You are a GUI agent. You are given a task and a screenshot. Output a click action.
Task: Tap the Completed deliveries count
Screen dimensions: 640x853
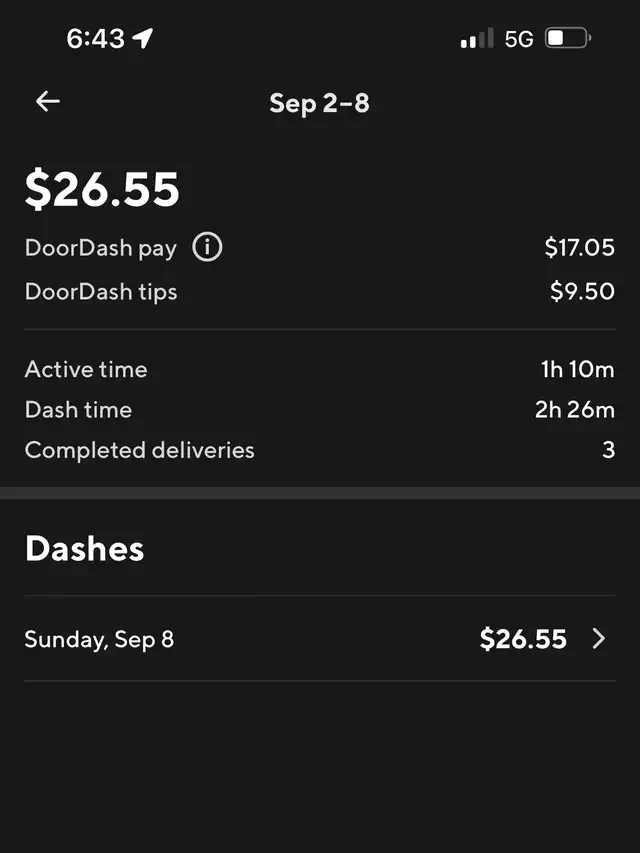pos(608,450)
